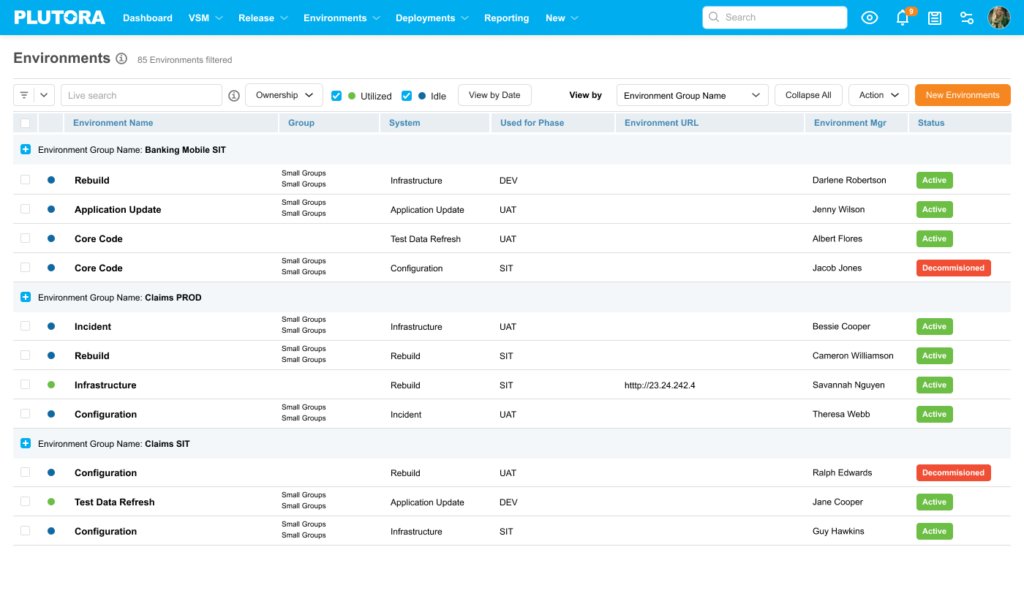Expand the VSM menu
Image resolution: width=1024 pixels, height=607 pixels.
pos(205,18)
